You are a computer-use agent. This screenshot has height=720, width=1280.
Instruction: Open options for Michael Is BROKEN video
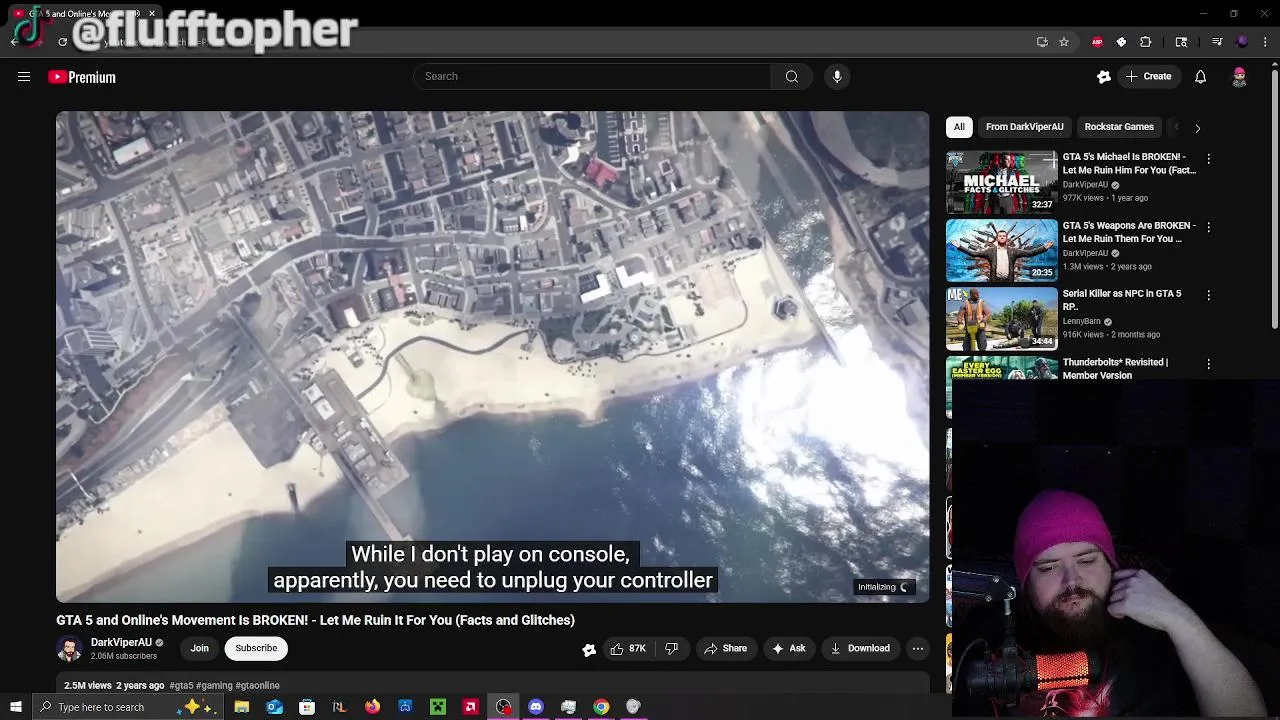pos(1208,159)
